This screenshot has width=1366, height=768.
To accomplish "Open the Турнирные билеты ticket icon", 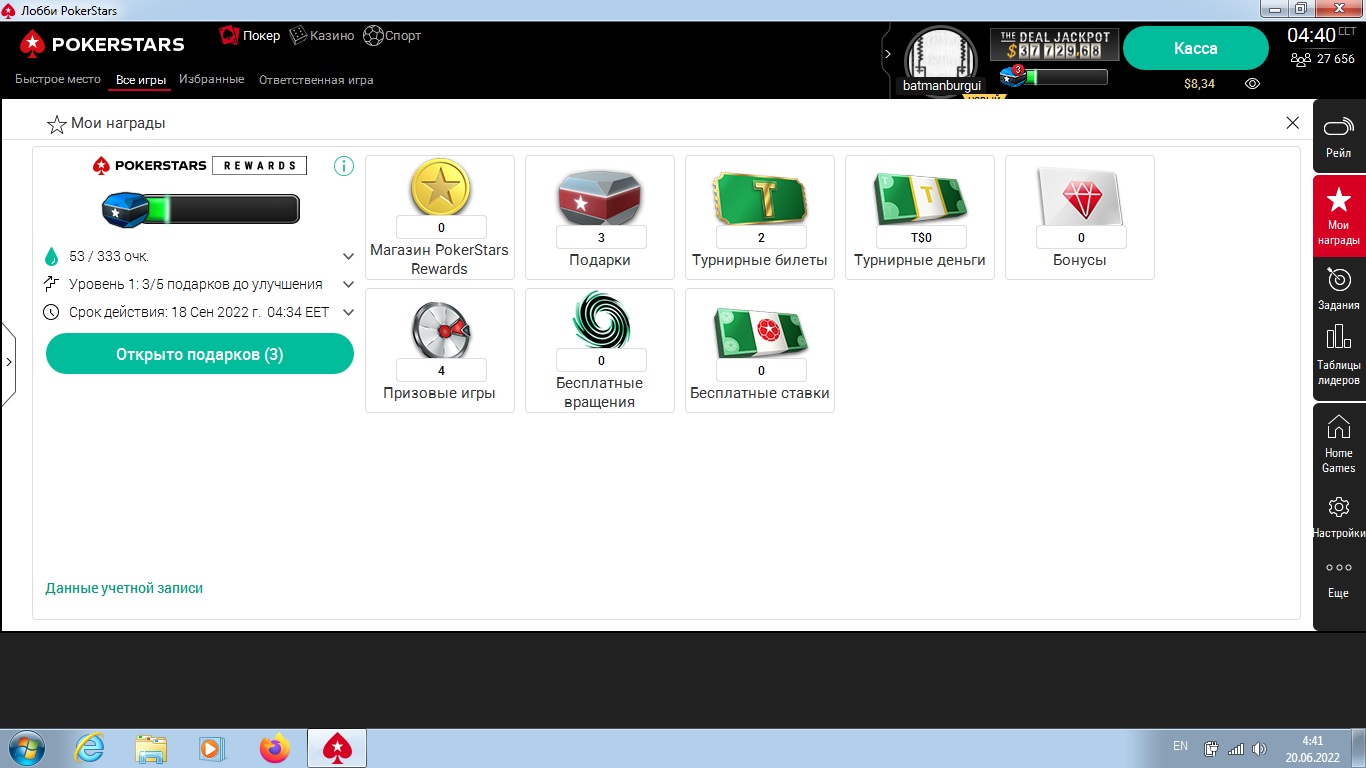I will (760, 197).
